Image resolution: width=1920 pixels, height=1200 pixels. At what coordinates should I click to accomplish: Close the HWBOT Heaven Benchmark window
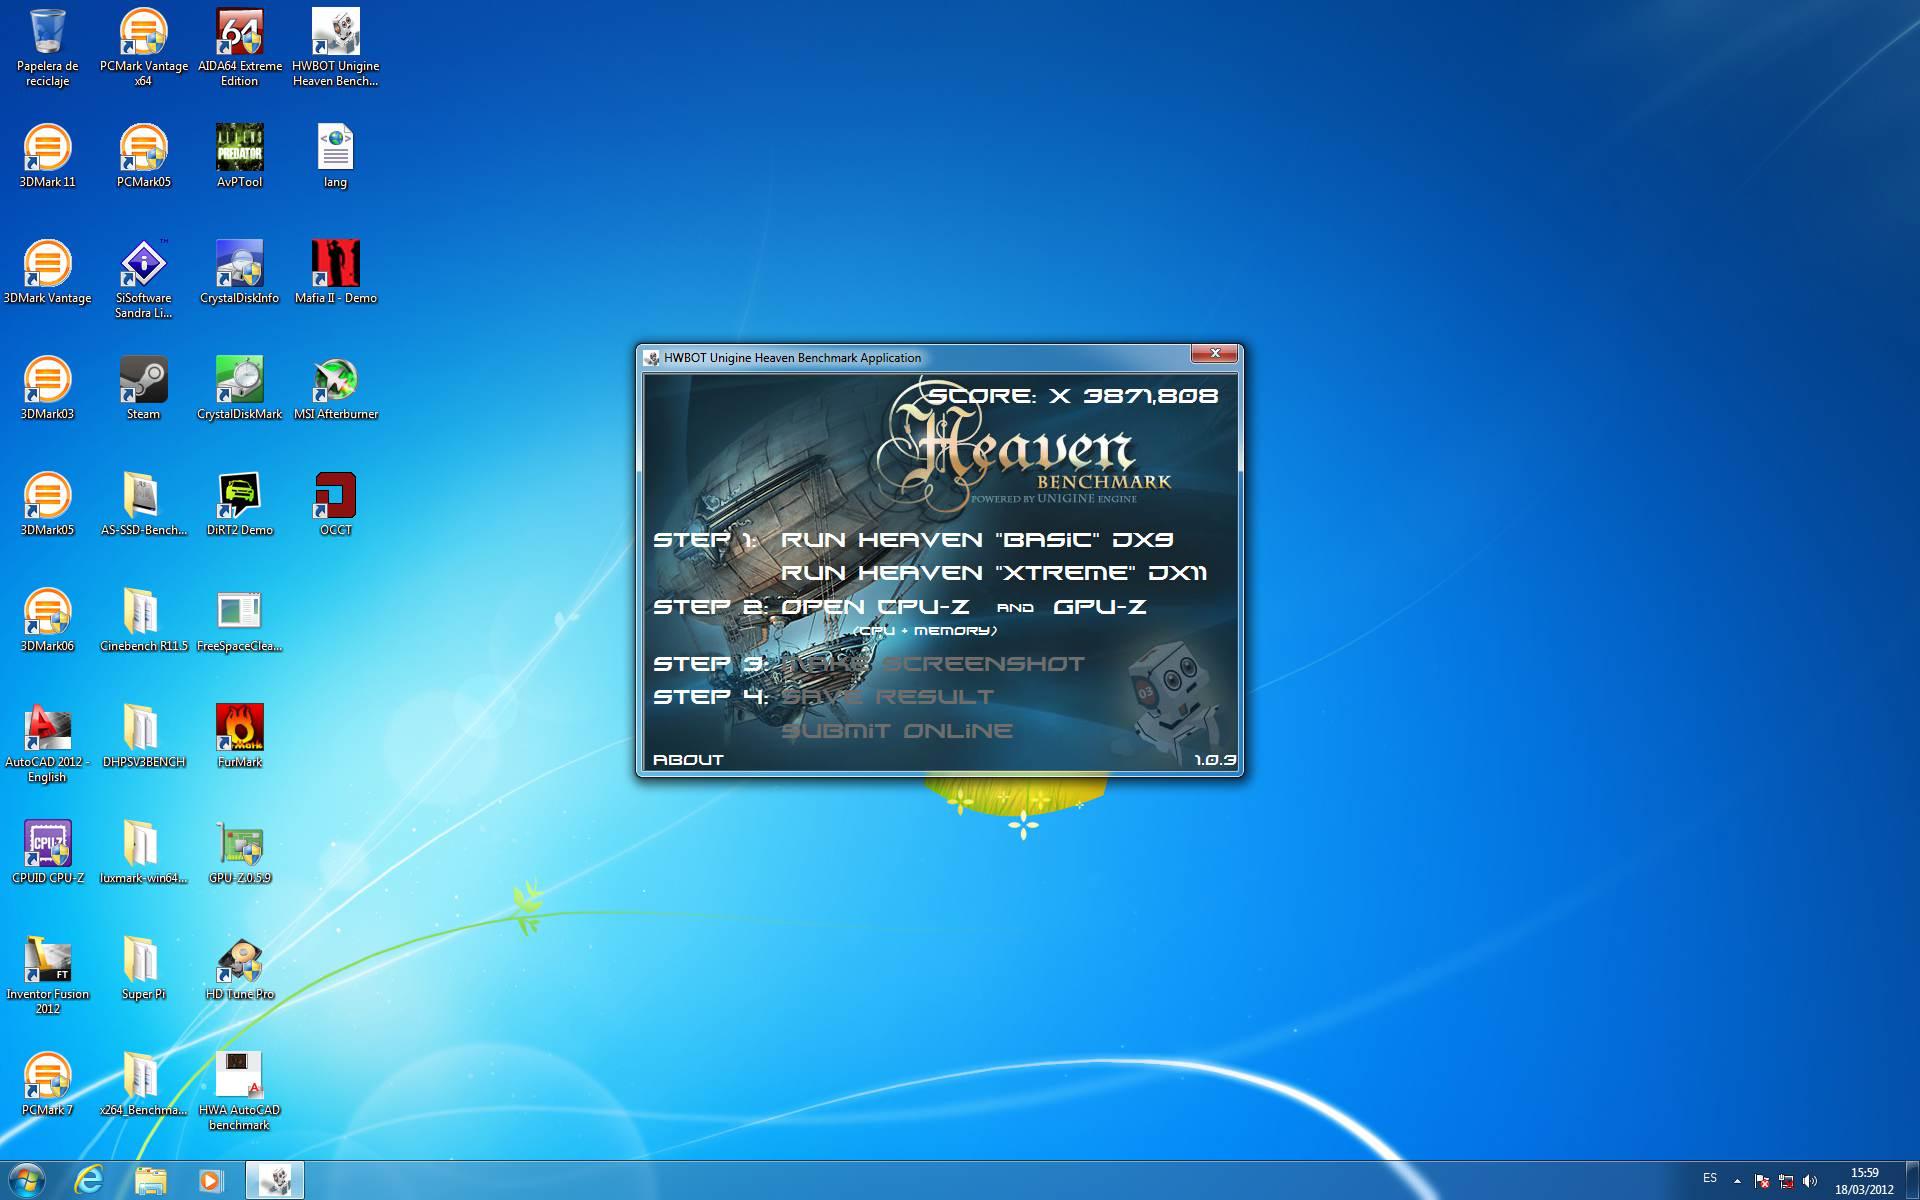coord(1215,353)
